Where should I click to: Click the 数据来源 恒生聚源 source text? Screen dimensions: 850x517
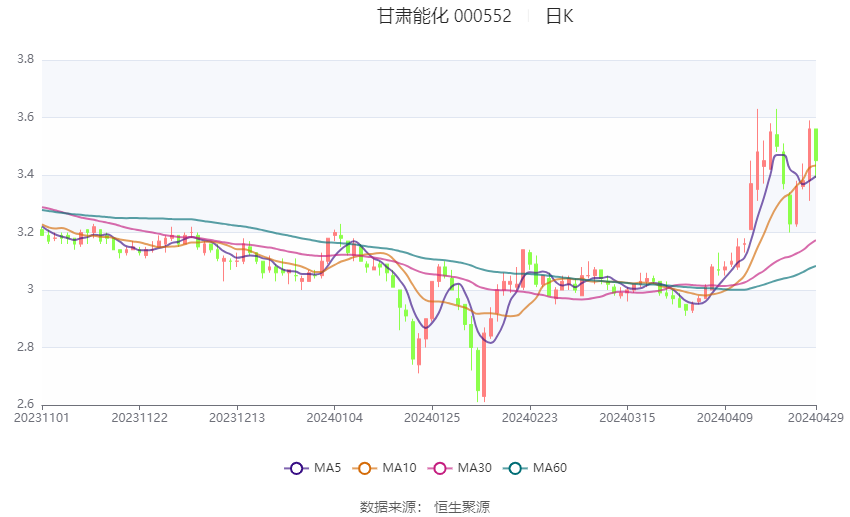(424, 507)
